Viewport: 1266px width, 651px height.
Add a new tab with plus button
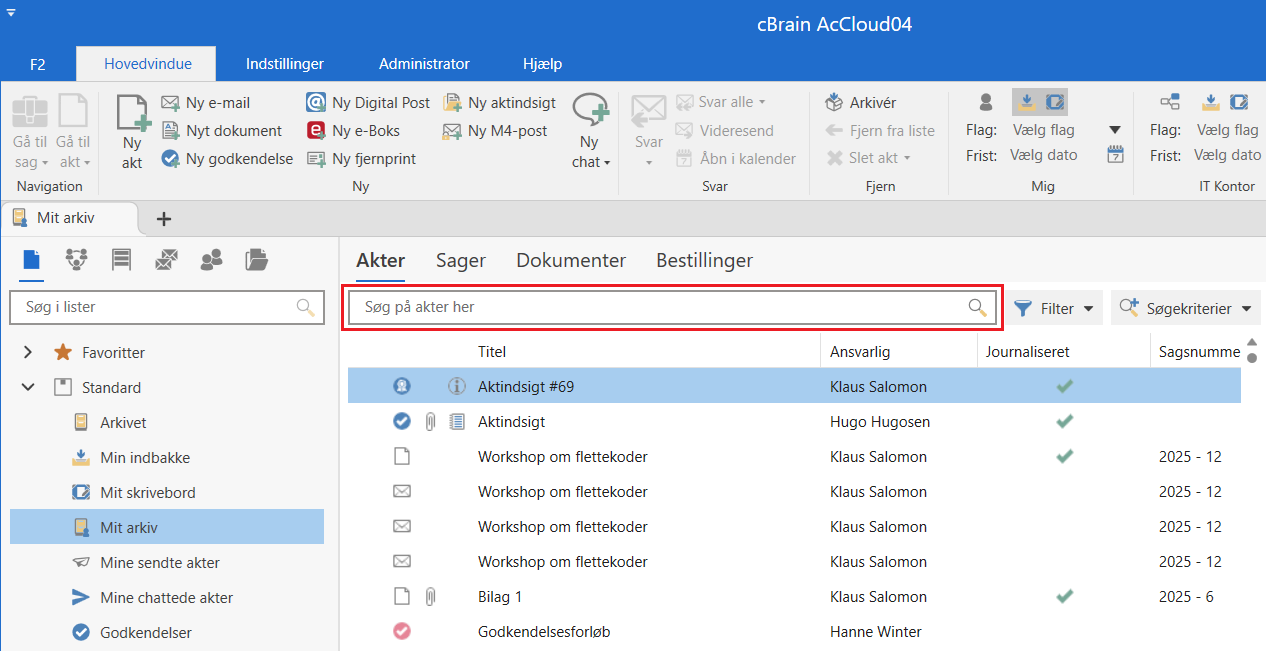click(164, 219)
